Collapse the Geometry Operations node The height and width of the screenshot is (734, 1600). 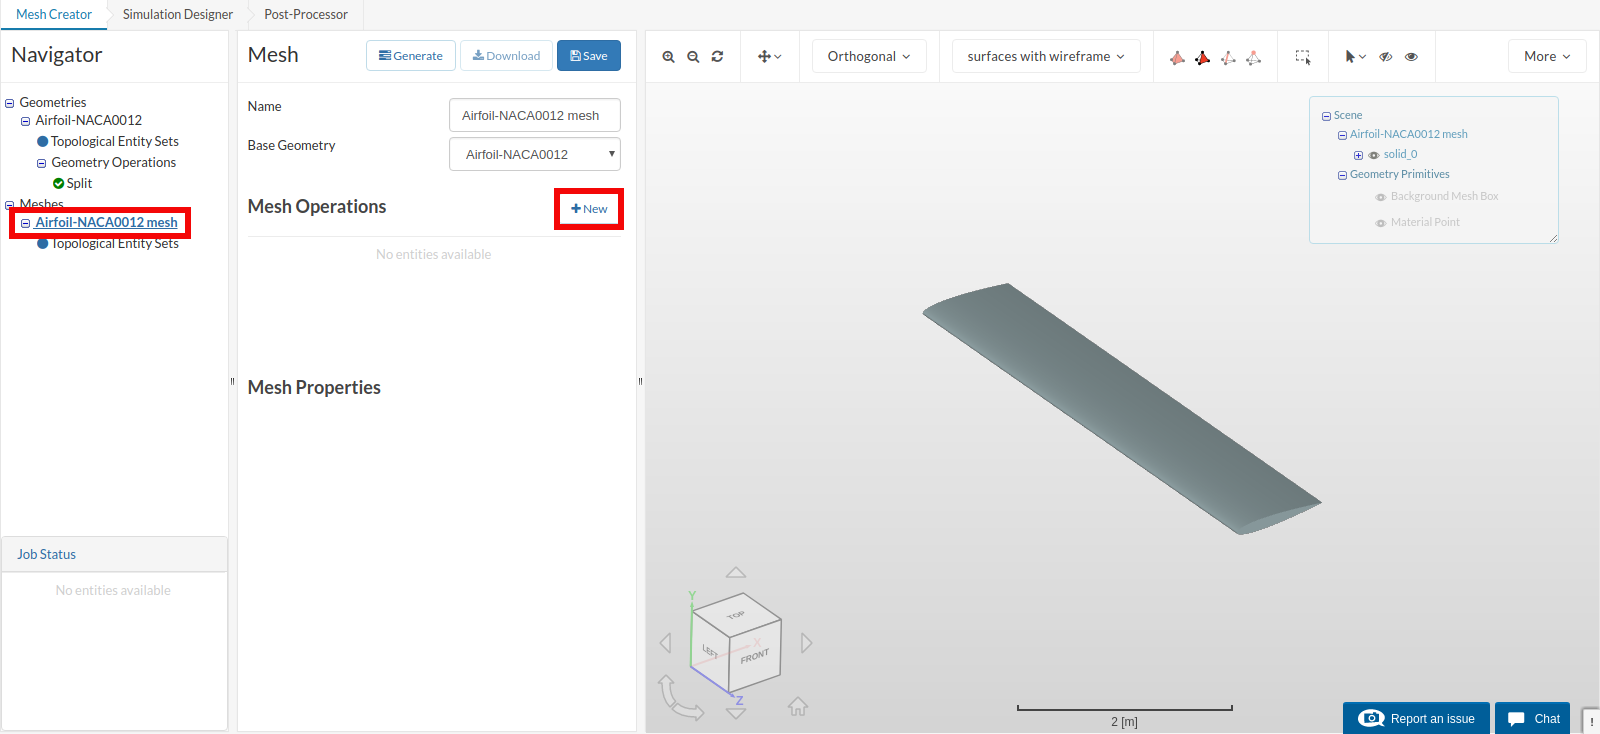pyautogui.click(x=42, y=163)
